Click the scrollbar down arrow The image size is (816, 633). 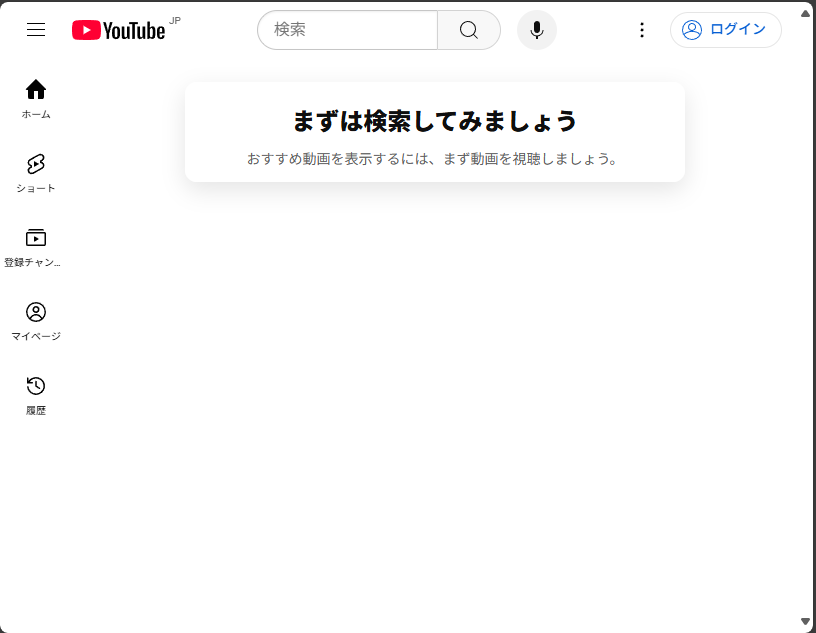[x=805, y=621]
